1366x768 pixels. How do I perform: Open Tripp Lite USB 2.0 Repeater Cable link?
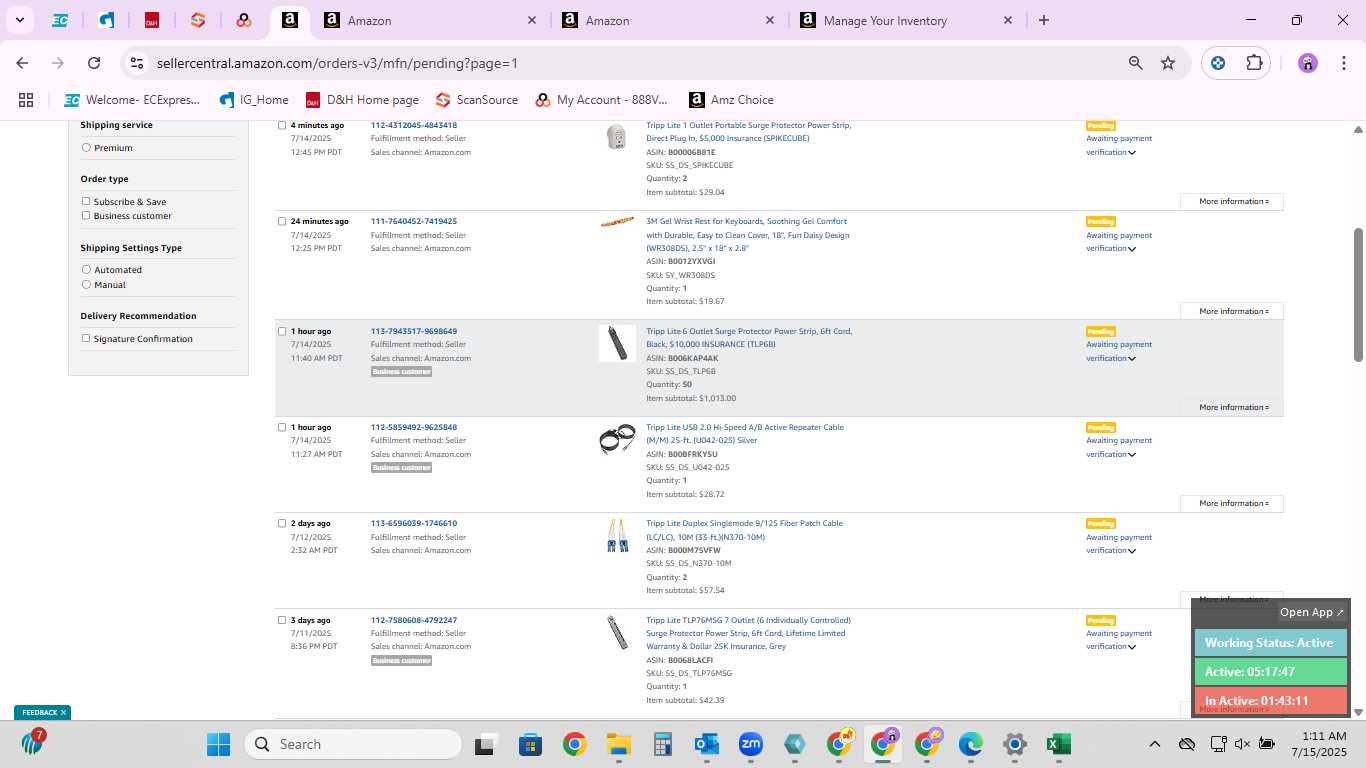[745, 434]
